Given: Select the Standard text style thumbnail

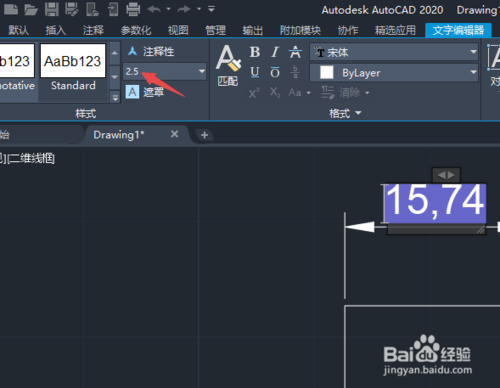Looking at the screenshot, I should pos(73,68).
